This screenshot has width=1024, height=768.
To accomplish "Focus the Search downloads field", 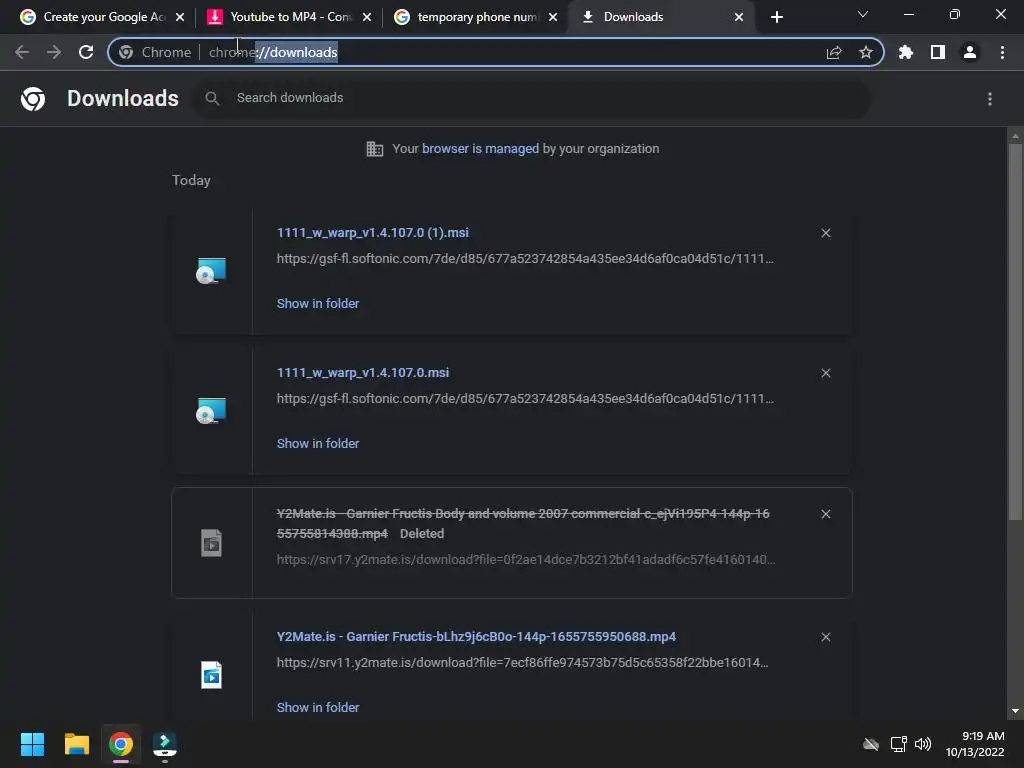I will click(x=530, y=99).
